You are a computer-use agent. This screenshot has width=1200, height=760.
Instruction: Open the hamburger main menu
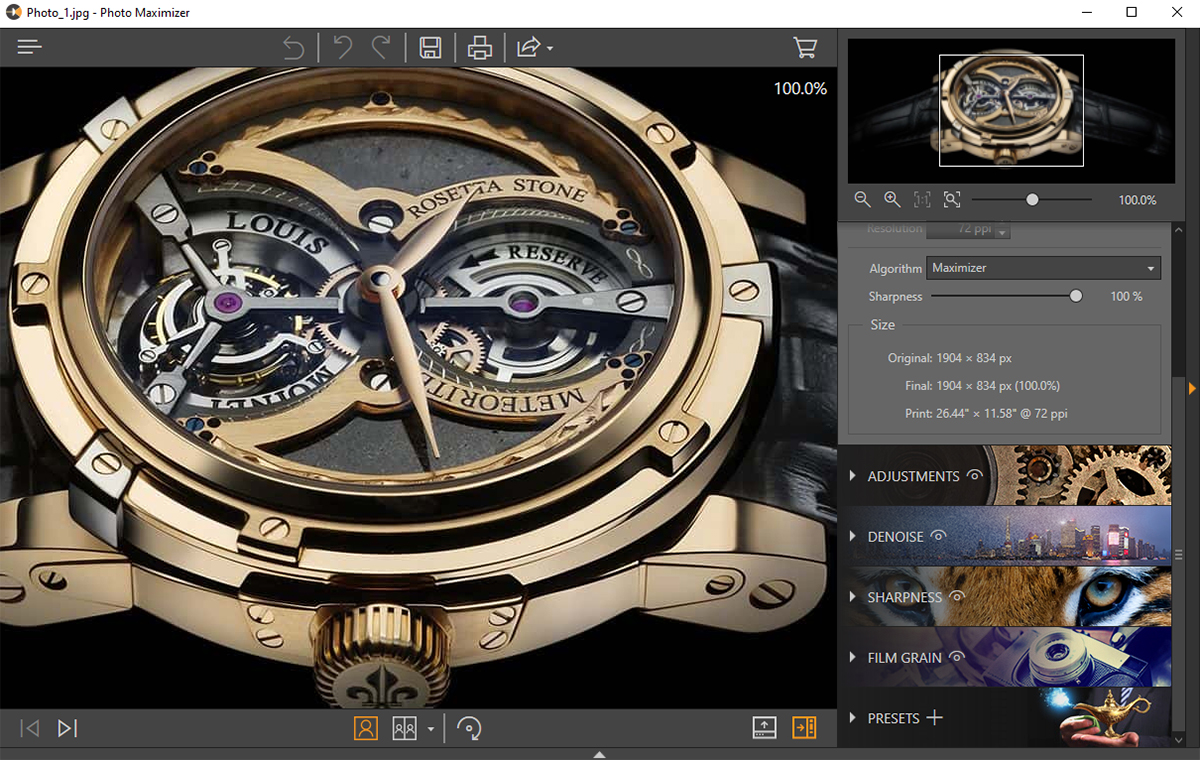30,47
